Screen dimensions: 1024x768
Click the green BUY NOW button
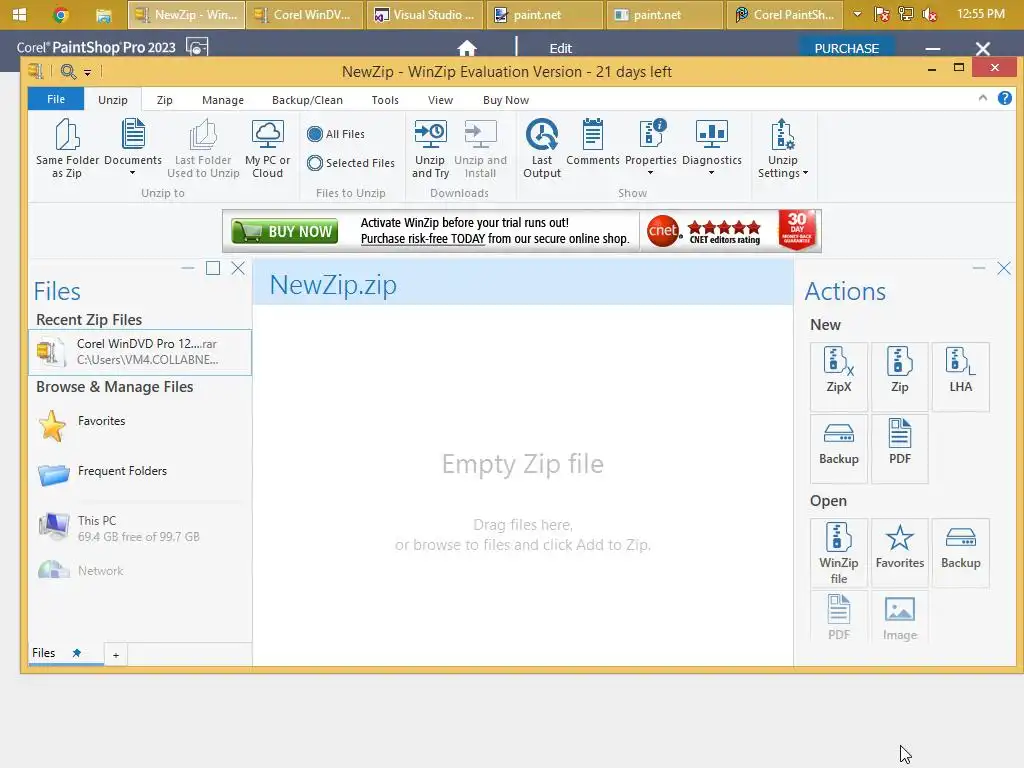[x=285, y=231]
